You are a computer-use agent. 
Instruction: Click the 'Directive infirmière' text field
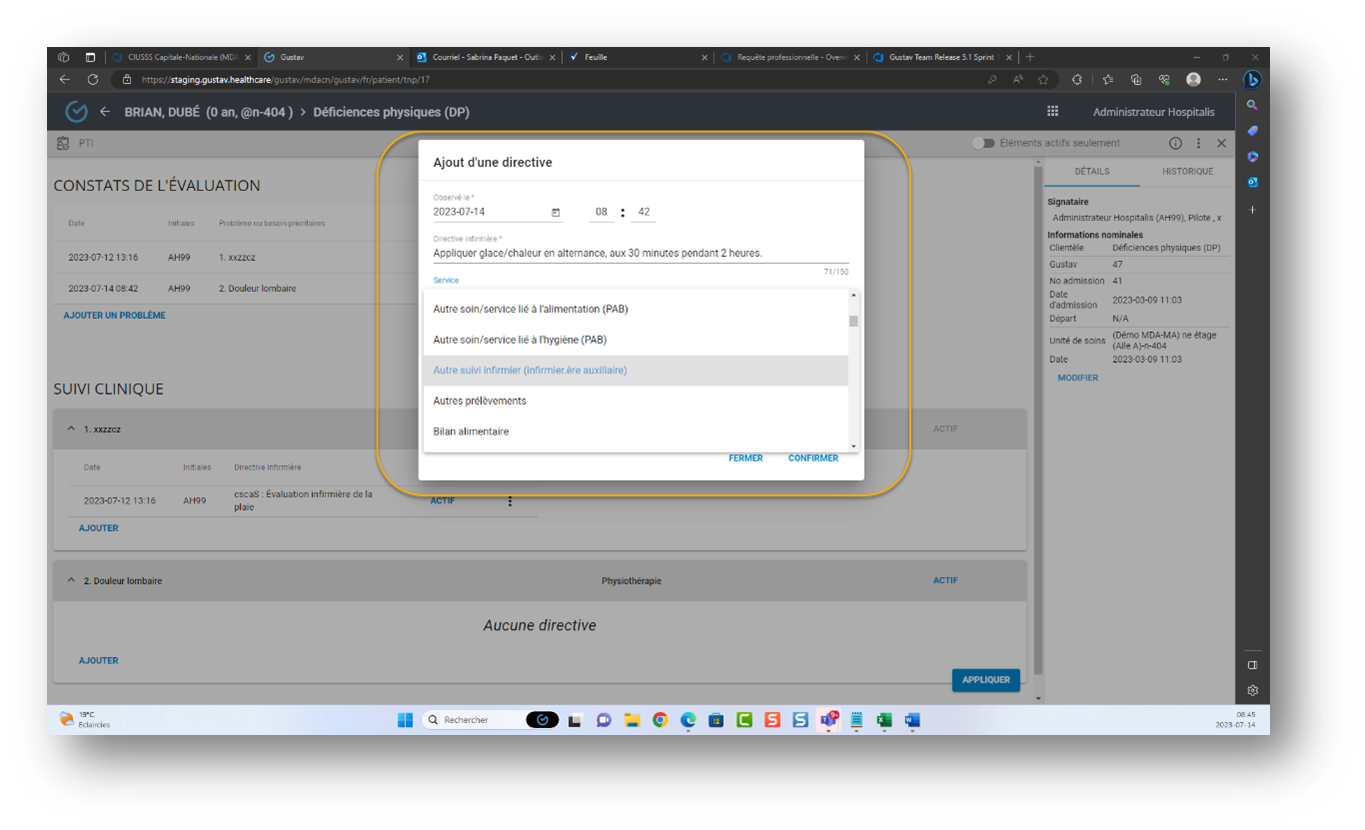pyautogui.click(x=633, y=254)
